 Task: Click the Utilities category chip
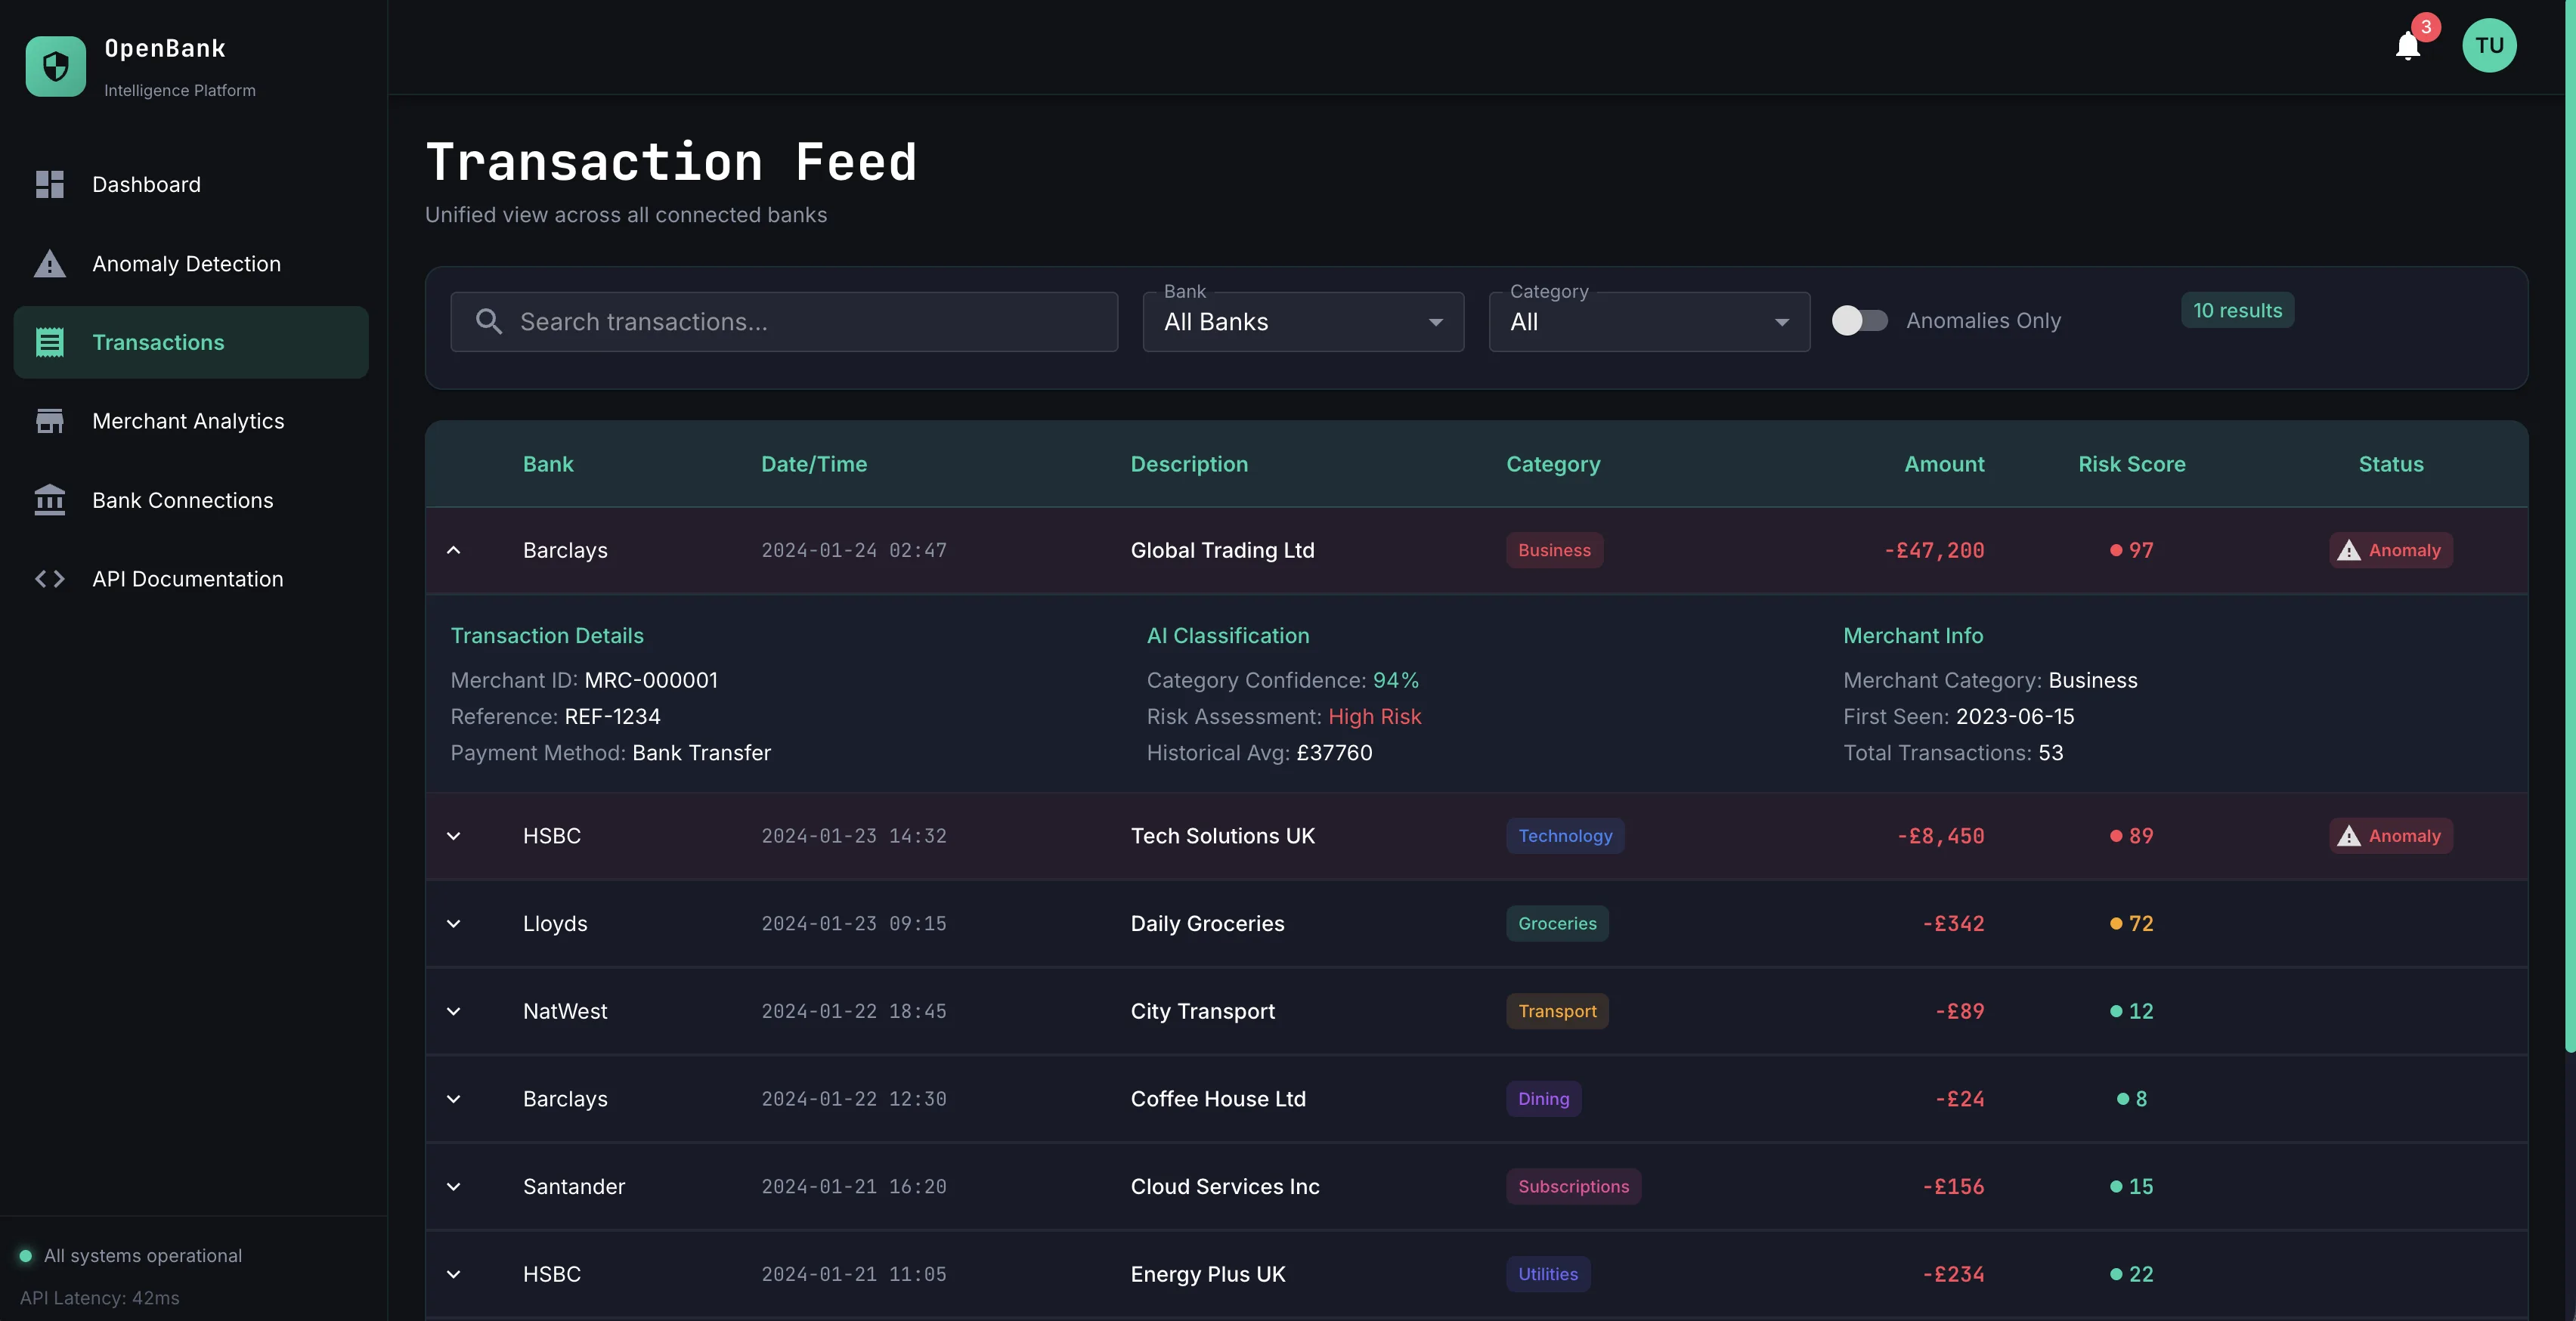[x=1548, y=1274]
